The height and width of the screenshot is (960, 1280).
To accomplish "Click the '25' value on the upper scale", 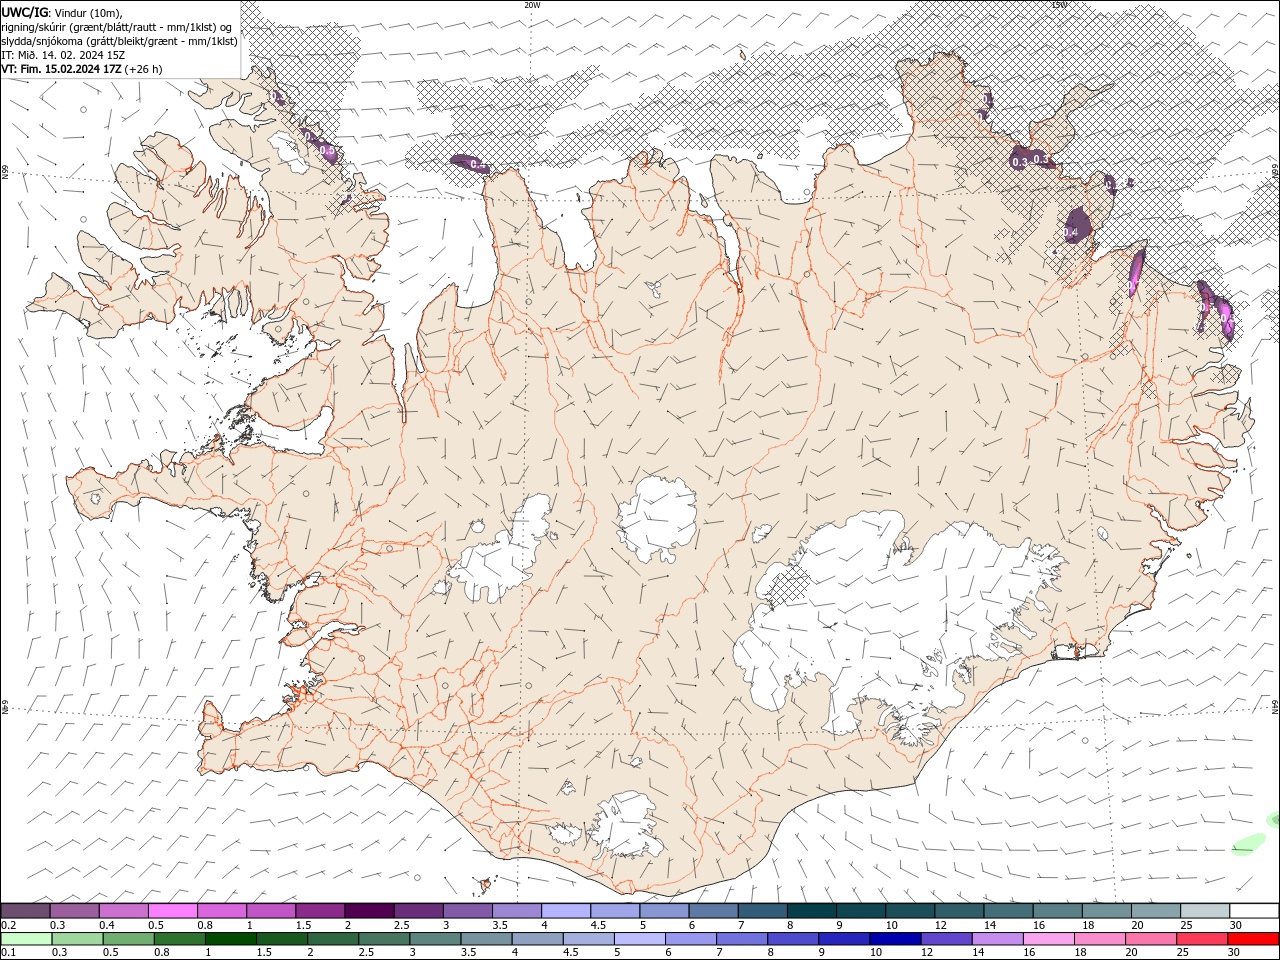I will (x=1186, y=925).
